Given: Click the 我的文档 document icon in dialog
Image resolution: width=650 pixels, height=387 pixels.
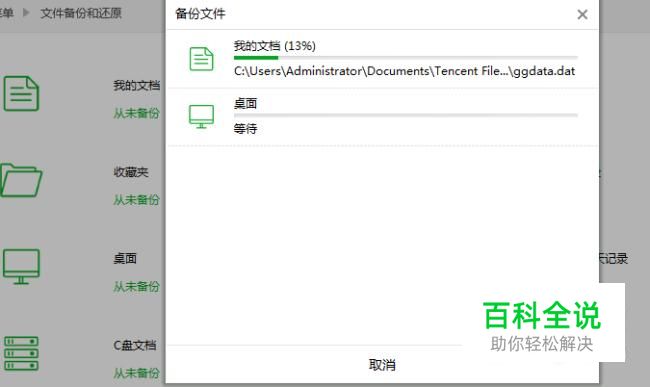Looking at the screenshot, I should point(201,59).
